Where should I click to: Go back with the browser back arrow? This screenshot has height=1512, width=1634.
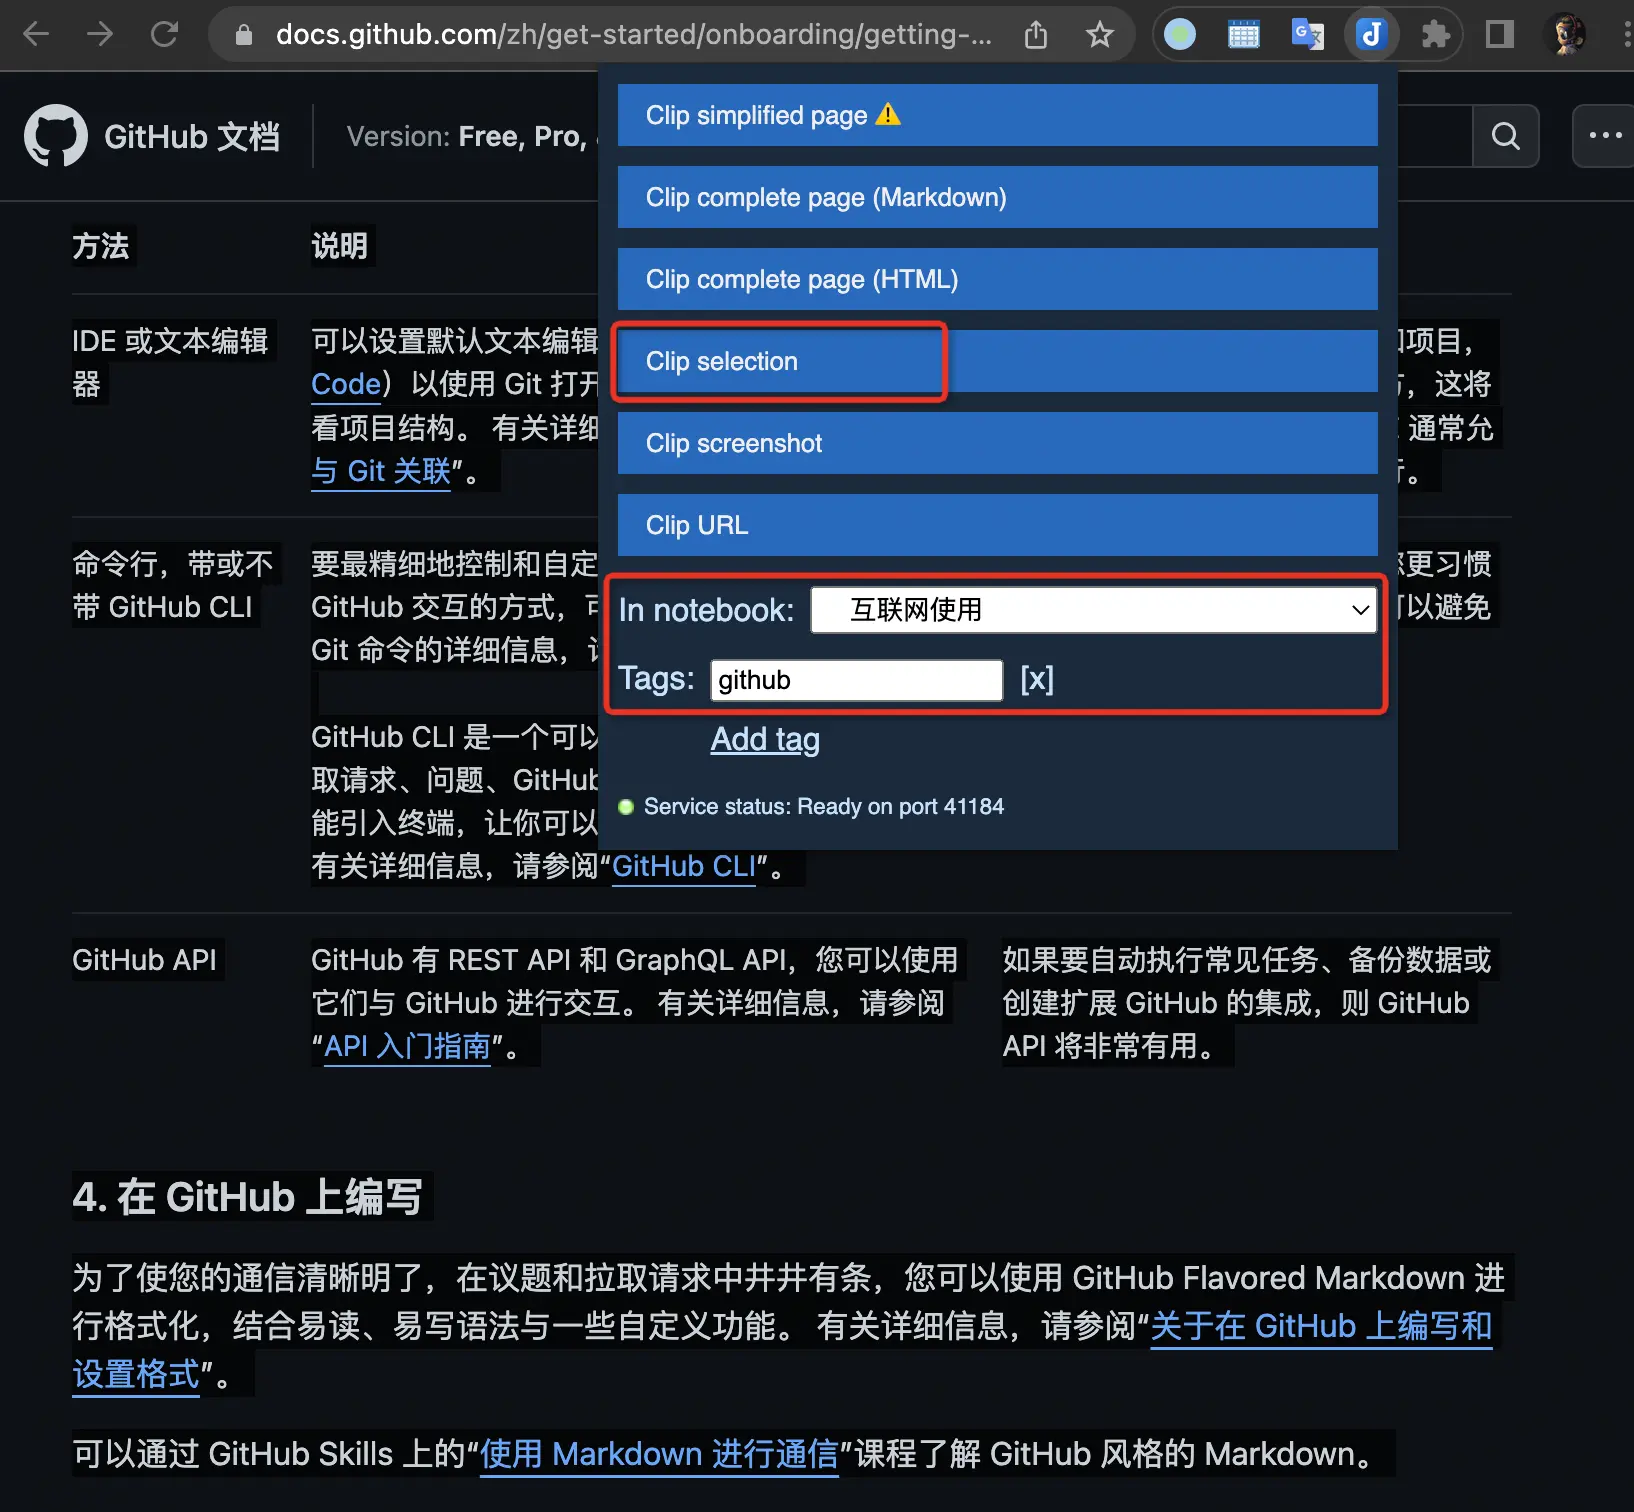click(x=36, y=35)
